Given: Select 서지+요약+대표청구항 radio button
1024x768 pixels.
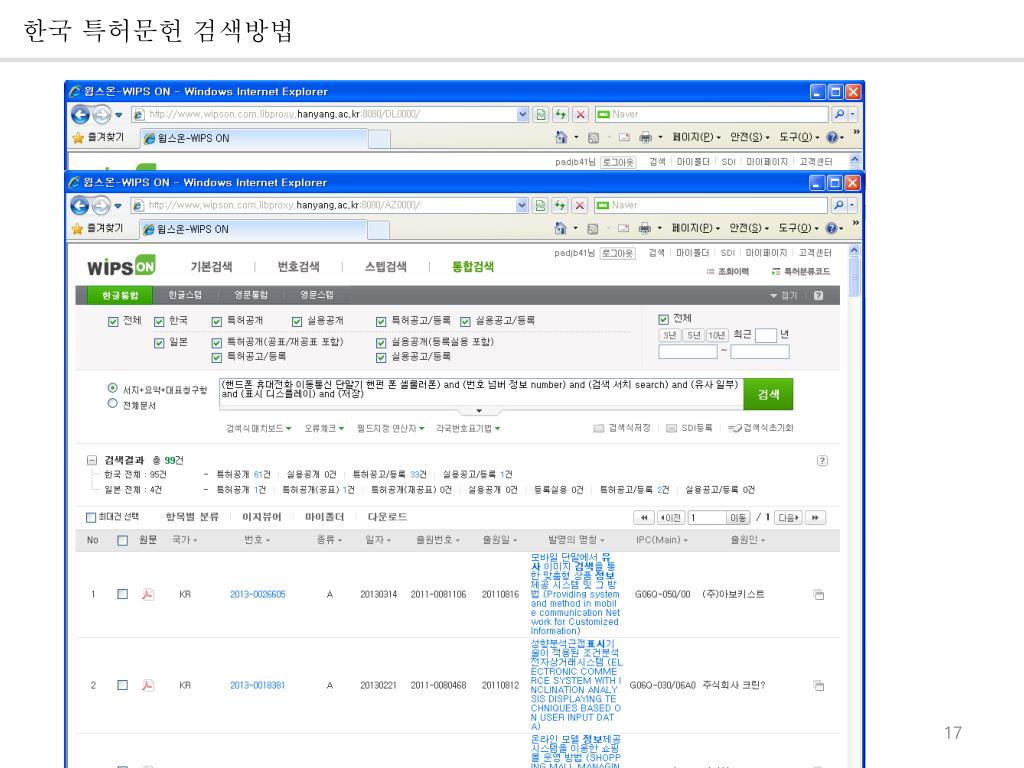Looking at the screenshot, I should click(112, 388).
